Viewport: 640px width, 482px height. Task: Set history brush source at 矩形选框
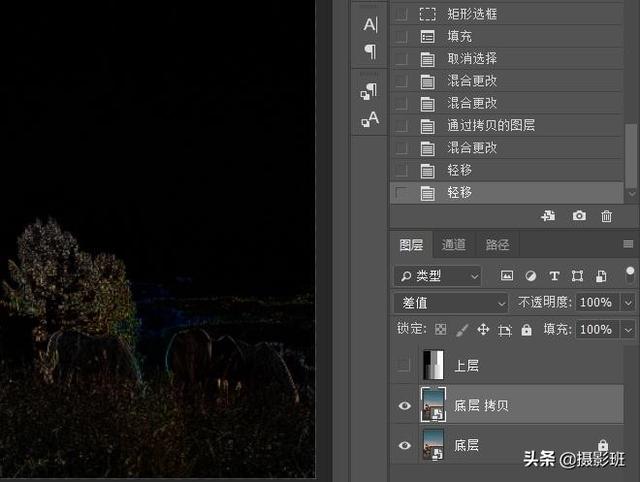point(402,14)
